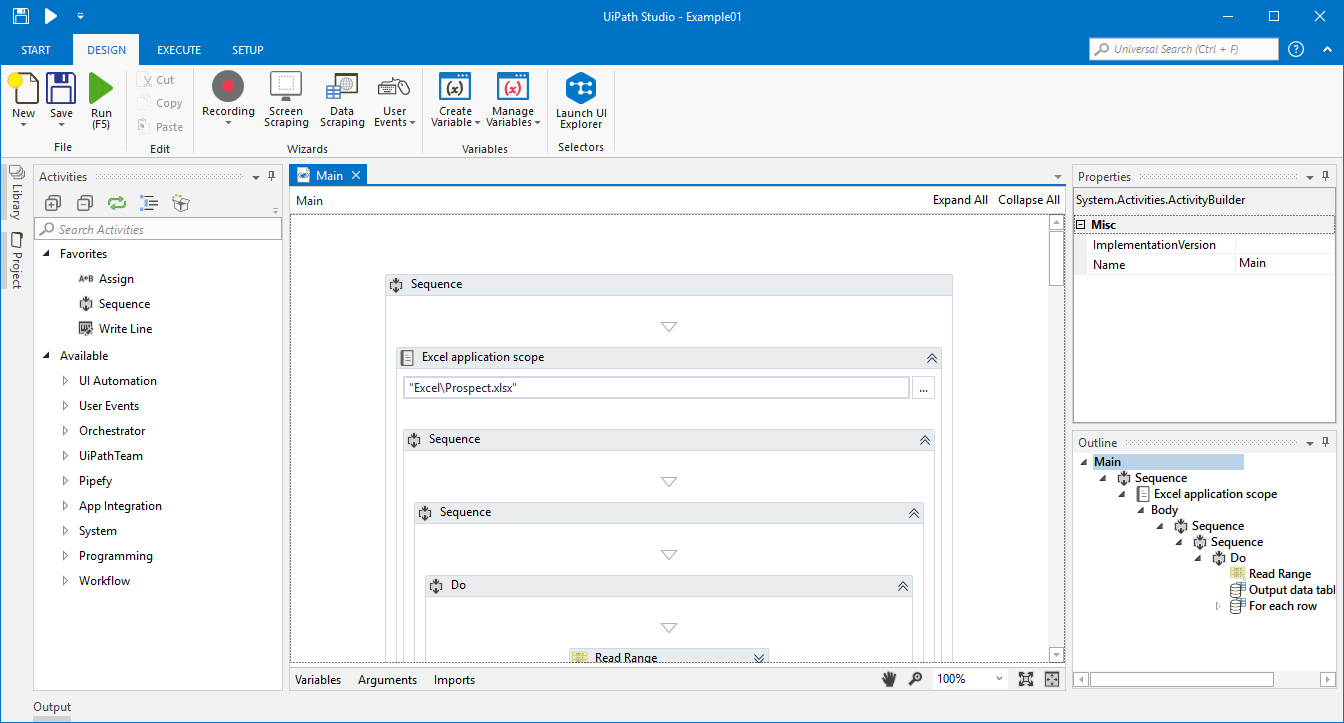Expand For each row in Outline
Image resolution: width=1344 pixels, height=723 pixels.
point(1217,606)
